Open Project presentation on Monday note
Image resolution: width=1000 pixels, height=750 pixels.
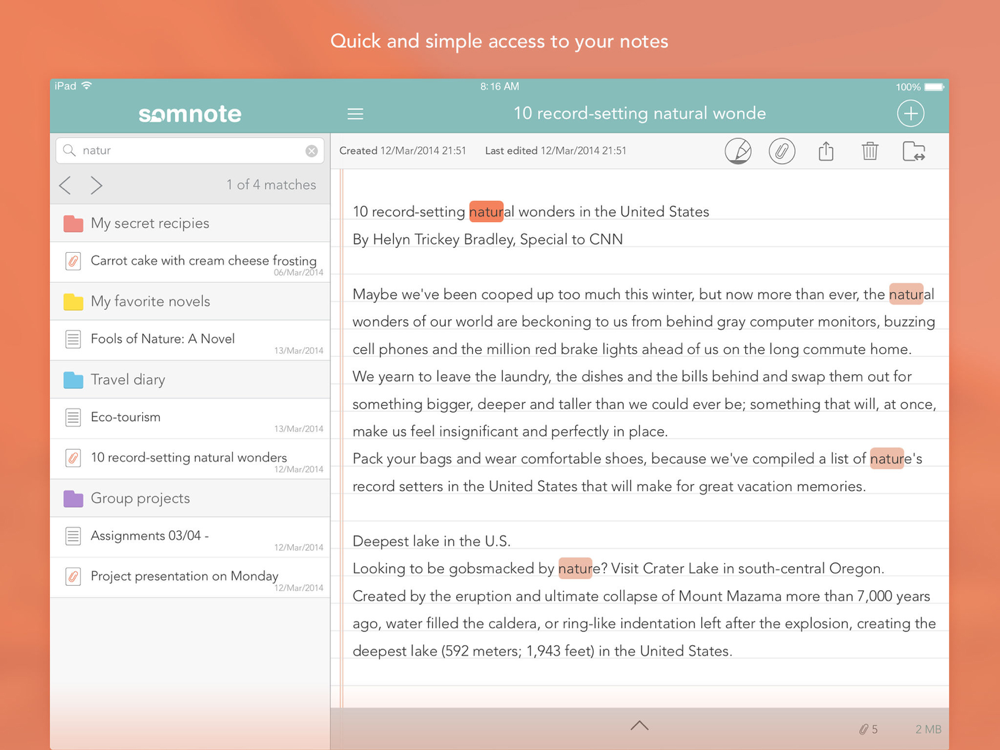(x=190, y=577)
